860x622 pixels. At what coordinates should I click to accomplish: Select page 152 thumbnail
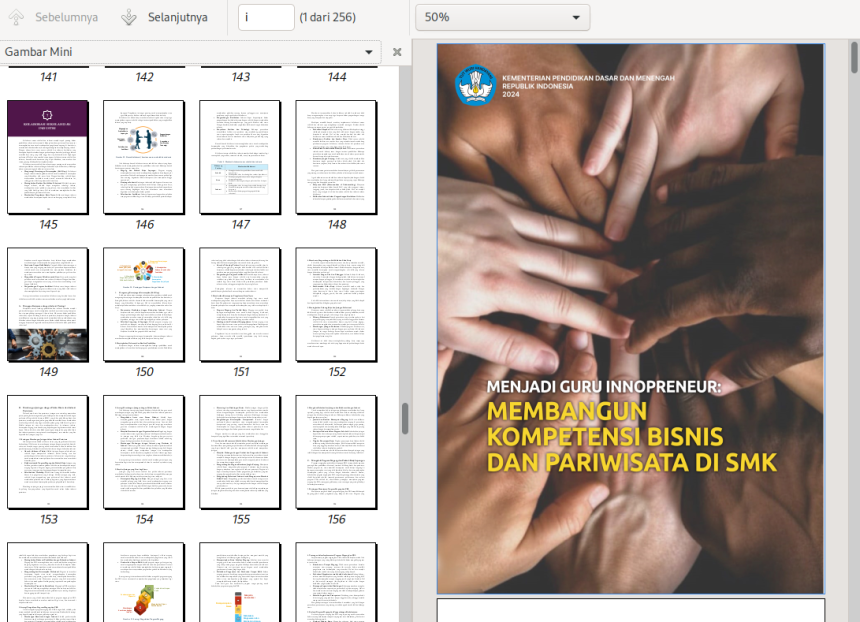336,304
